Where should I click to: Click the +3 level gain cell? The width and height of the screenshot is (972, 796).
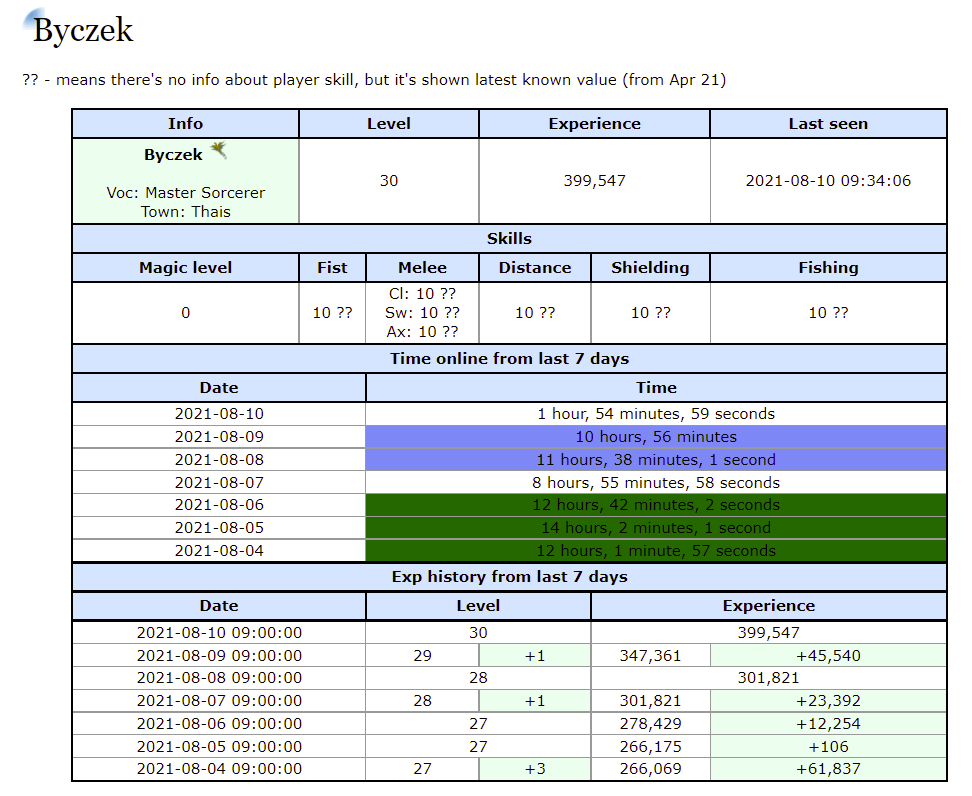535,769
